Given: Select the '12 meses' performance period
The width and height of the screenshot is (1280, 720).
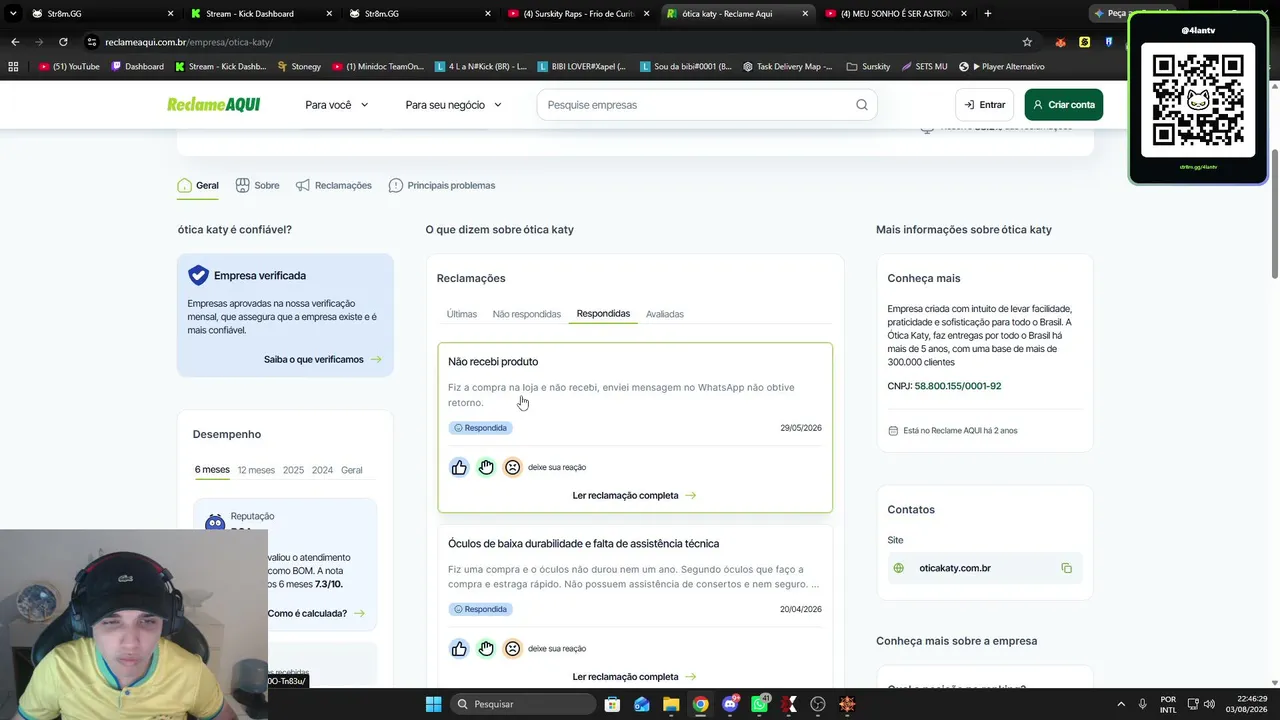Looking at the screenshot, I should click(x=255, y=470).
